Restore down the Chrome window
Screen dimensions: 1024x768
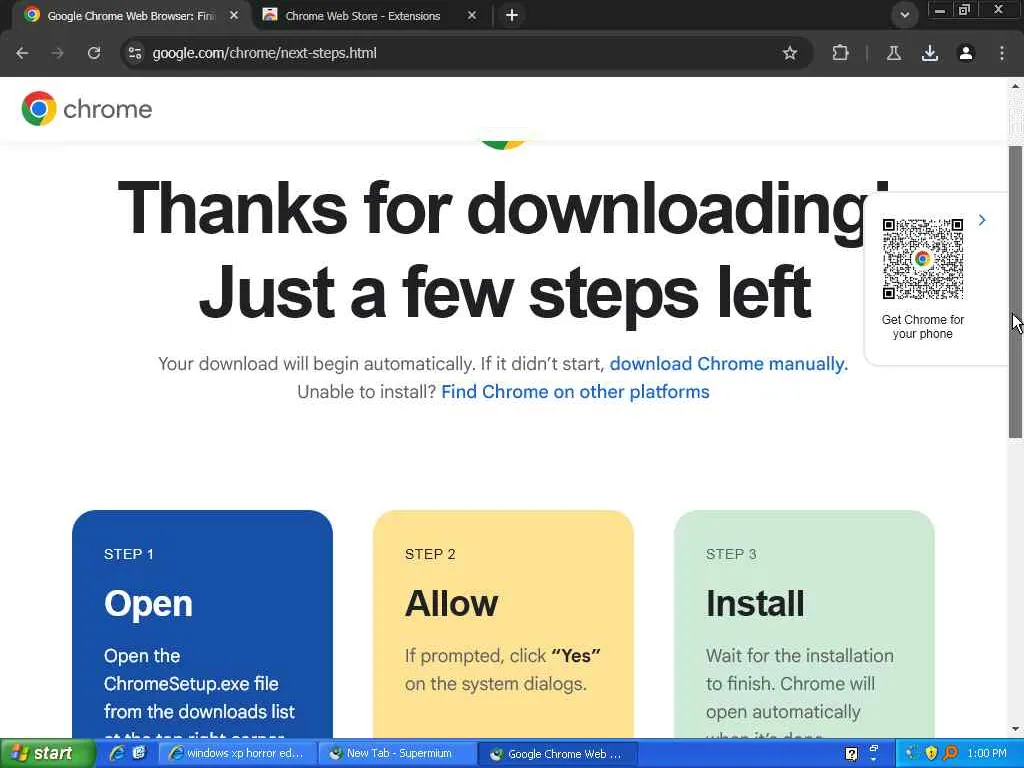964,10
